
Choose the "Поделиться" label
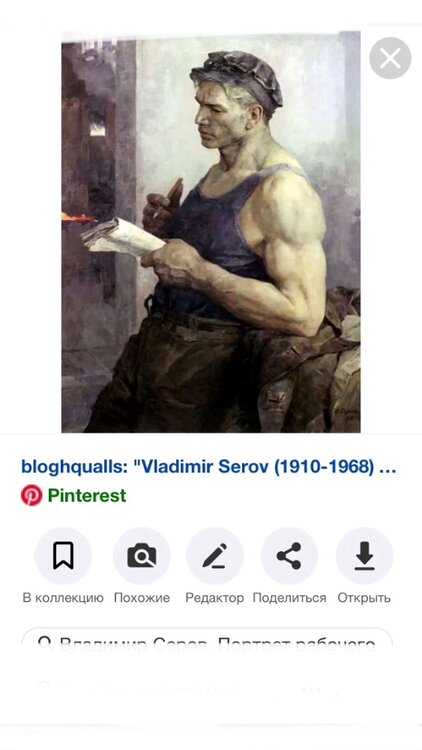tap(289, 598)
